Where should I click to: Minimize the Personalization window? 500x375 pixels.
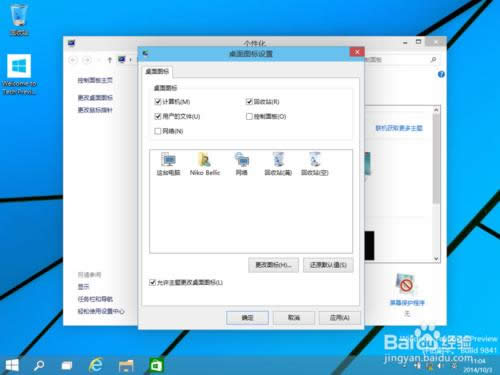[405, 43]
